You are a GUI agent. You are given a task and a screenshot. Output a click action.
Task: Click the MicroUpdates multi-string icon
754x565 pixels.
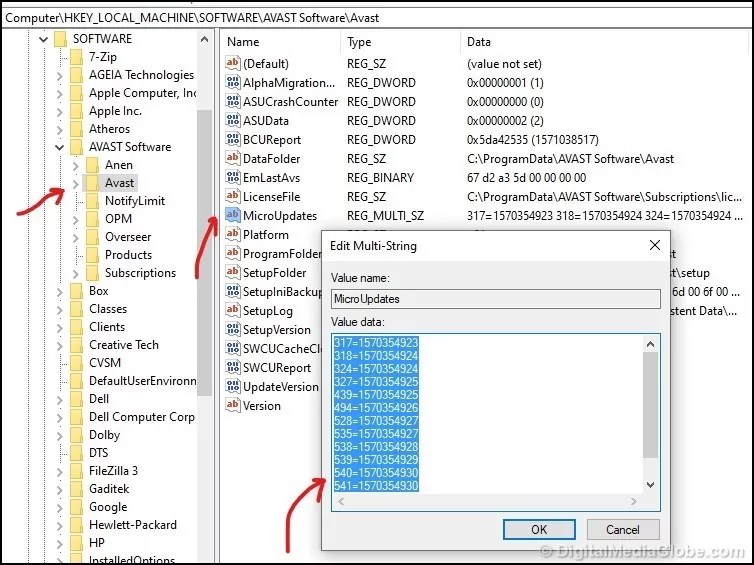point(233,215)
